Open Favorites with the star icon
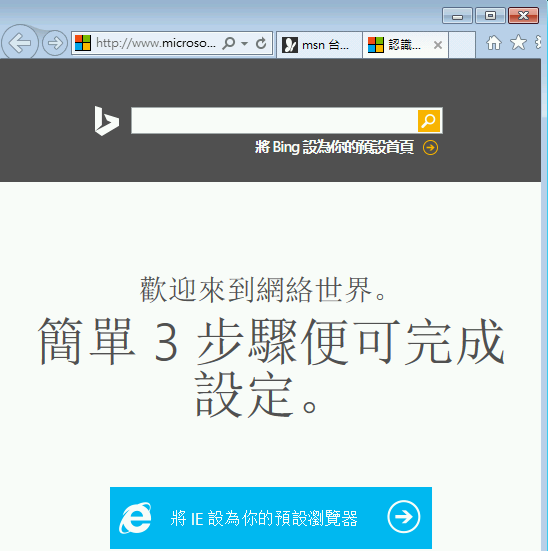548x551 pixels. tap(518, 43)
